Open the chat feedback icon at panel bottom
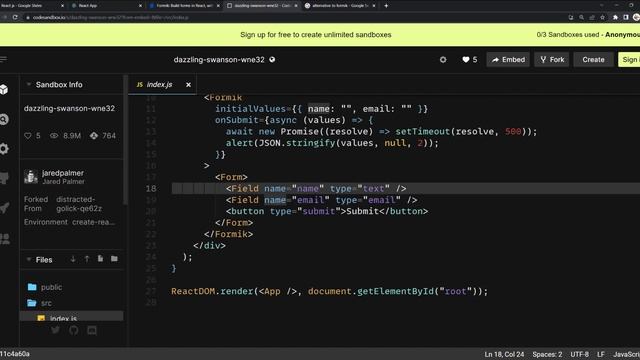 92,330
